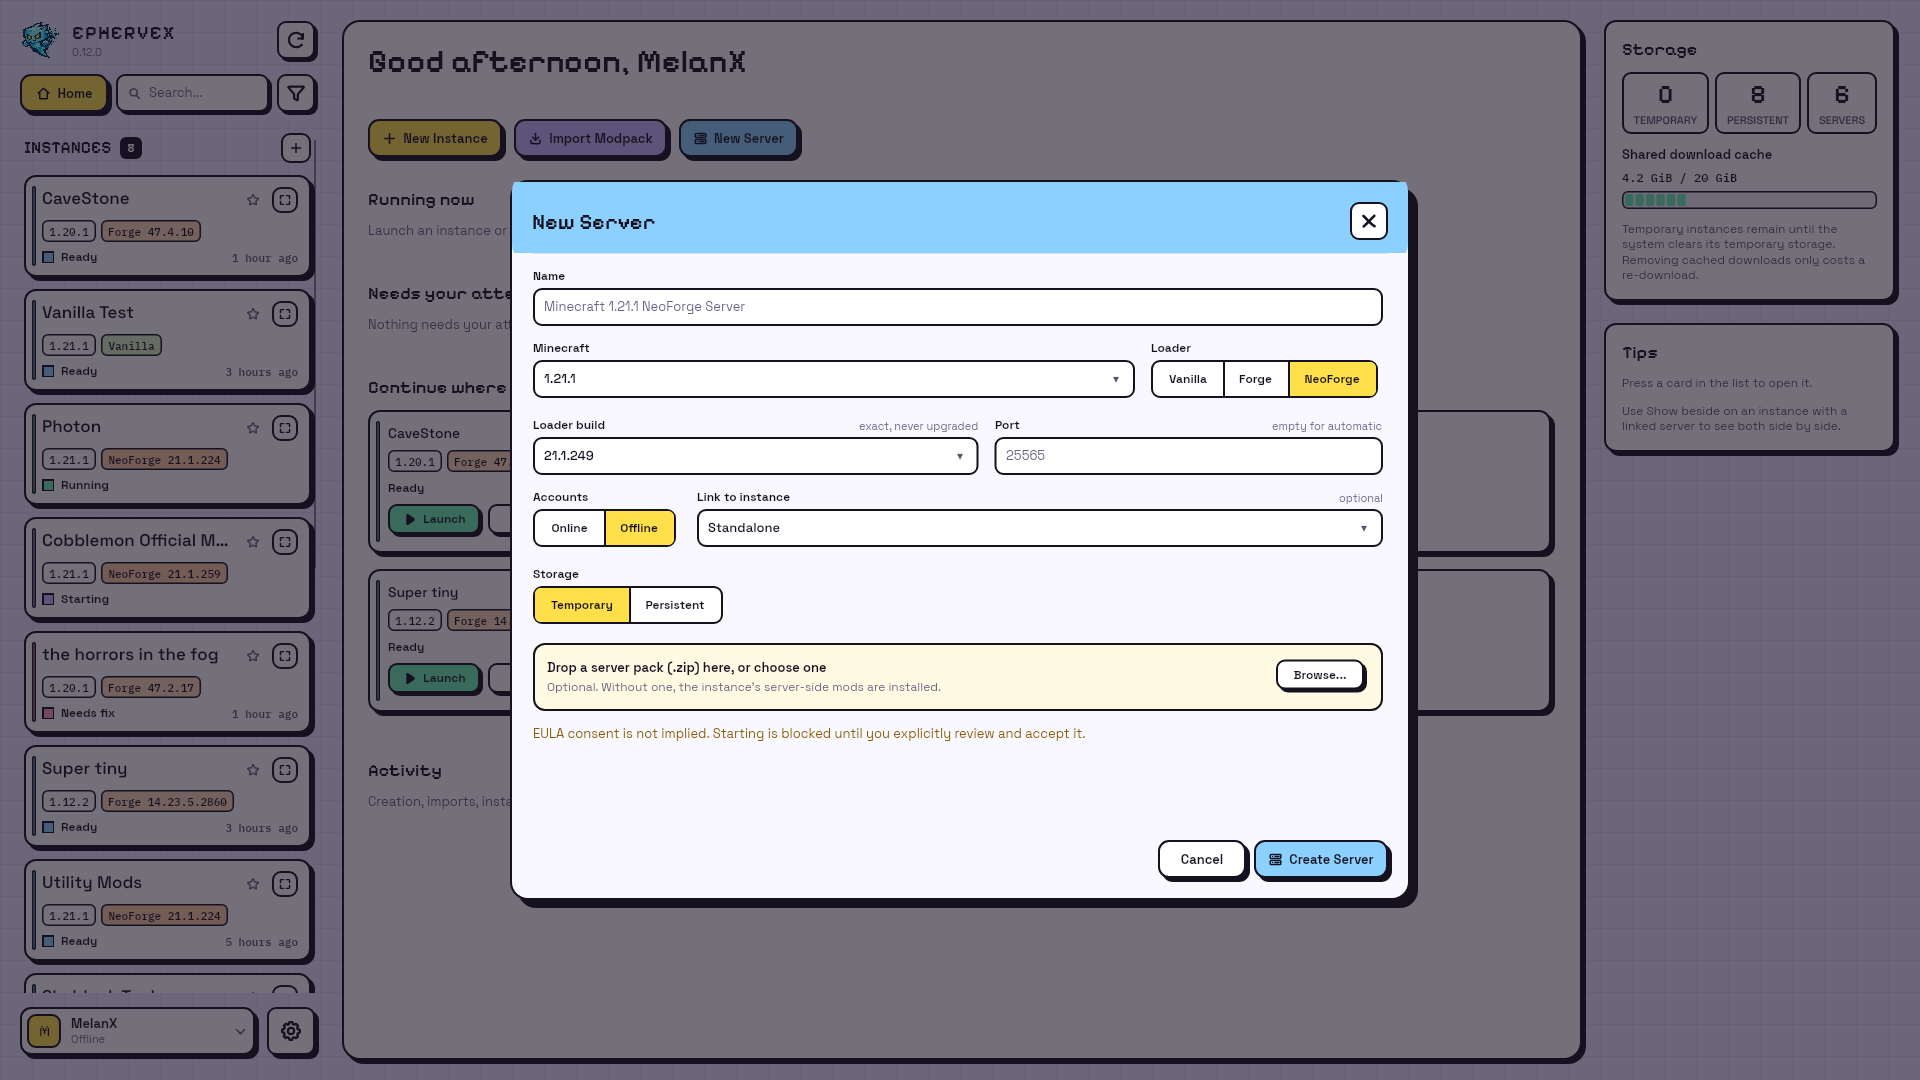Favorite the CaveStone instance with its star
Screen dimensions: 1920x1080
(253, 200)
